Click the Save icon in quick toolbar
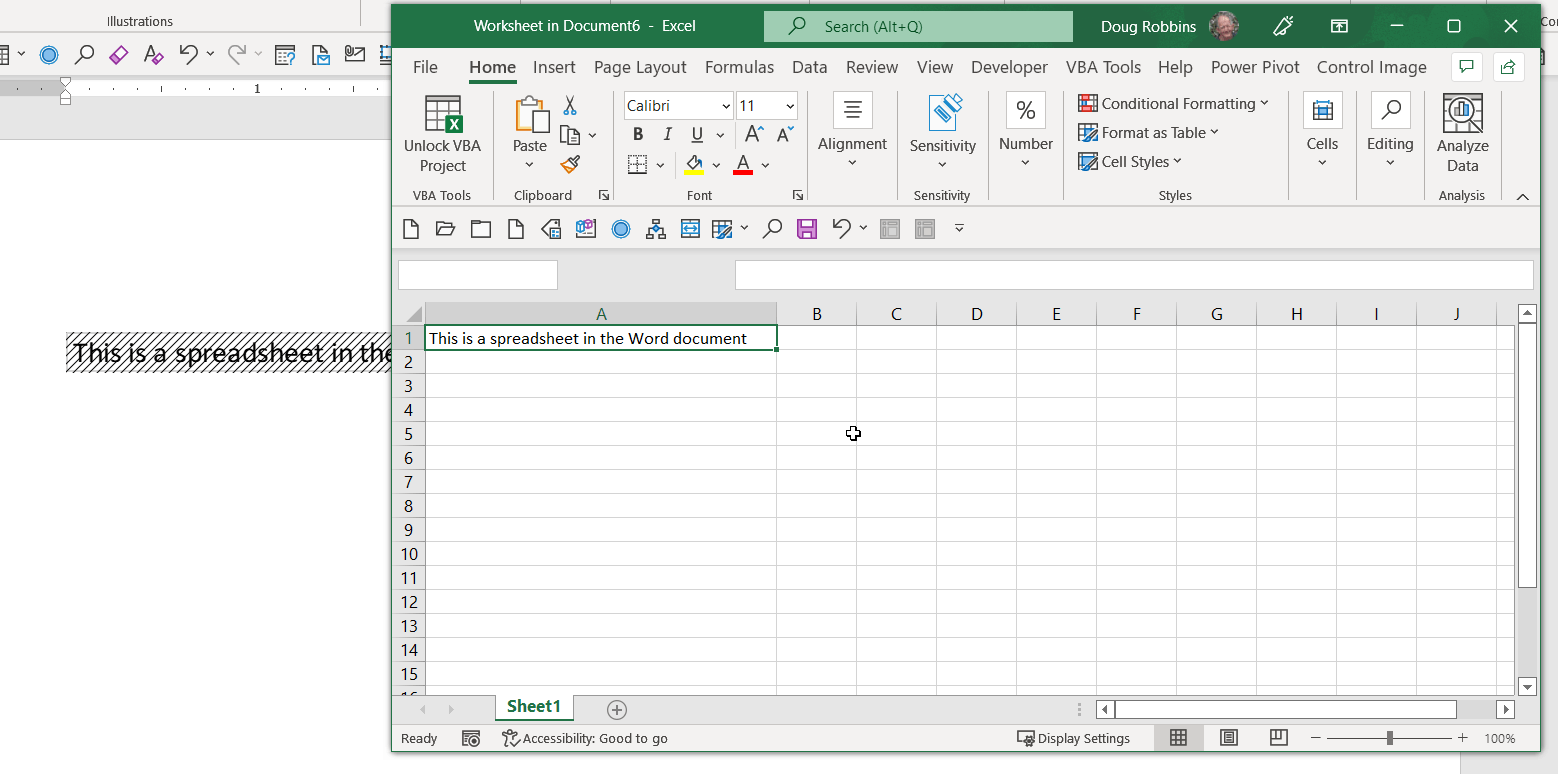The image size is (1558, 774). 807,229
